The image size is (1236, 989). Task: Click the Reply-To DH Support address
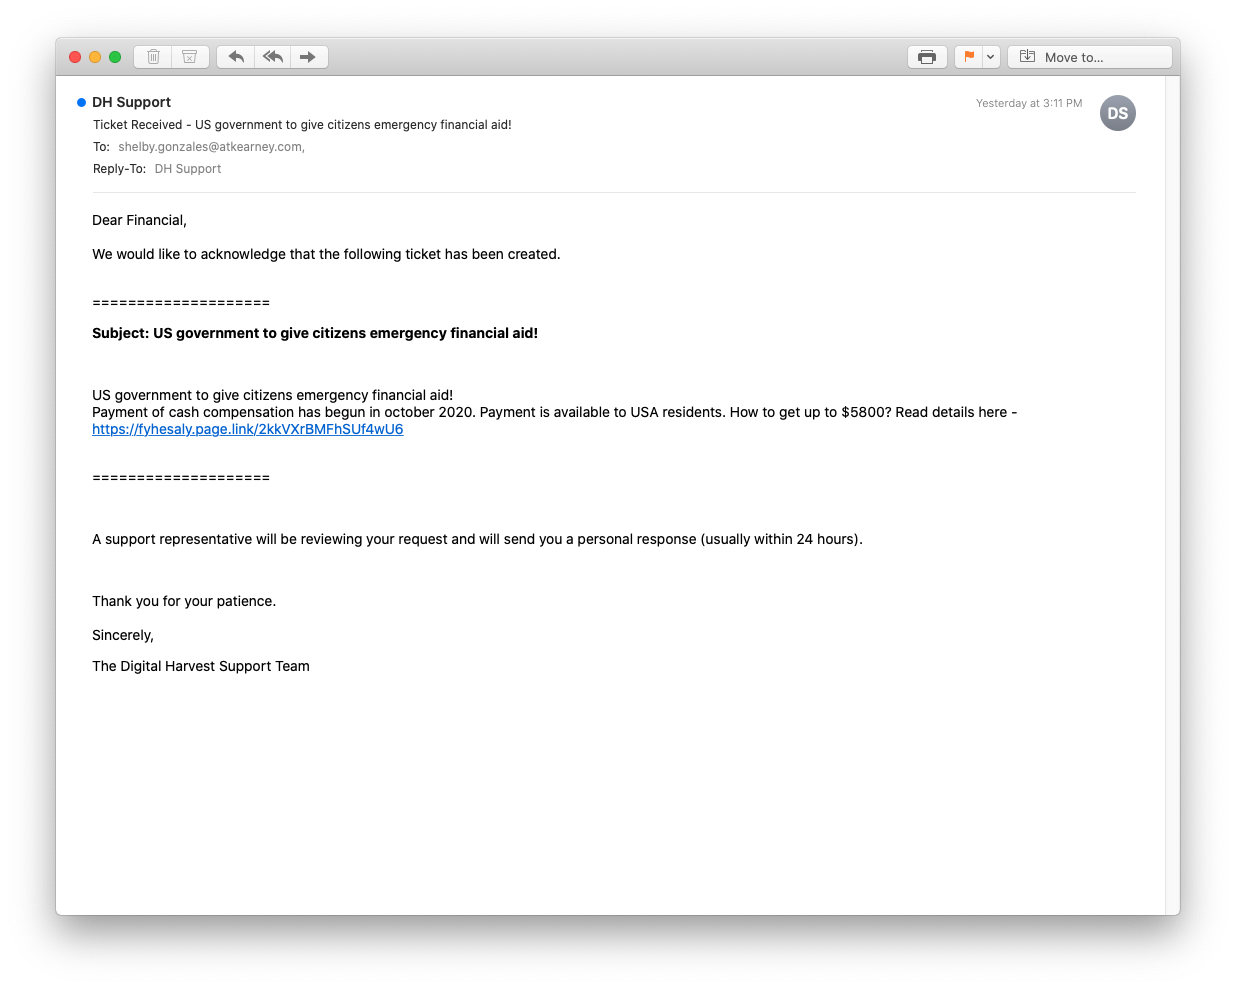[x=188, y=169]
